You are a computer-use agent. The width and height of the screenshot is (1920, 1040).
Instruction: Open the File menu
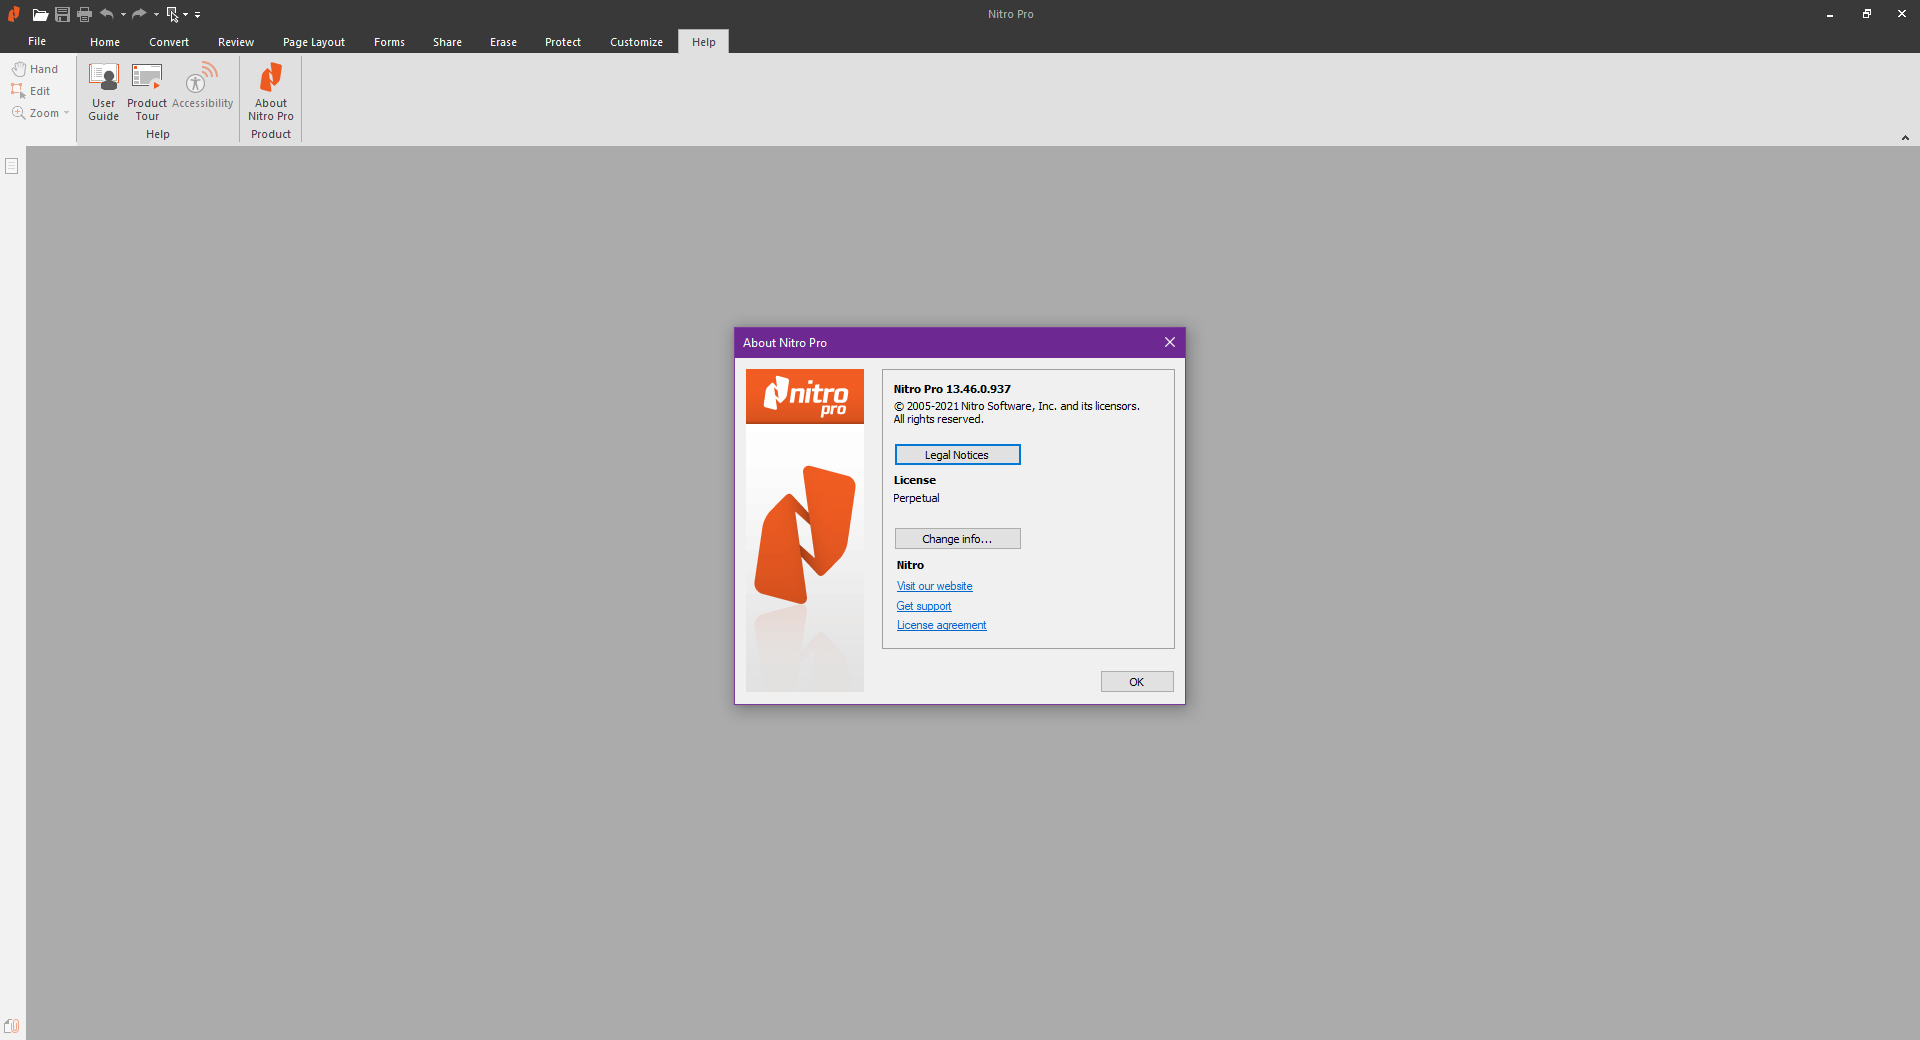pos(37,41)
